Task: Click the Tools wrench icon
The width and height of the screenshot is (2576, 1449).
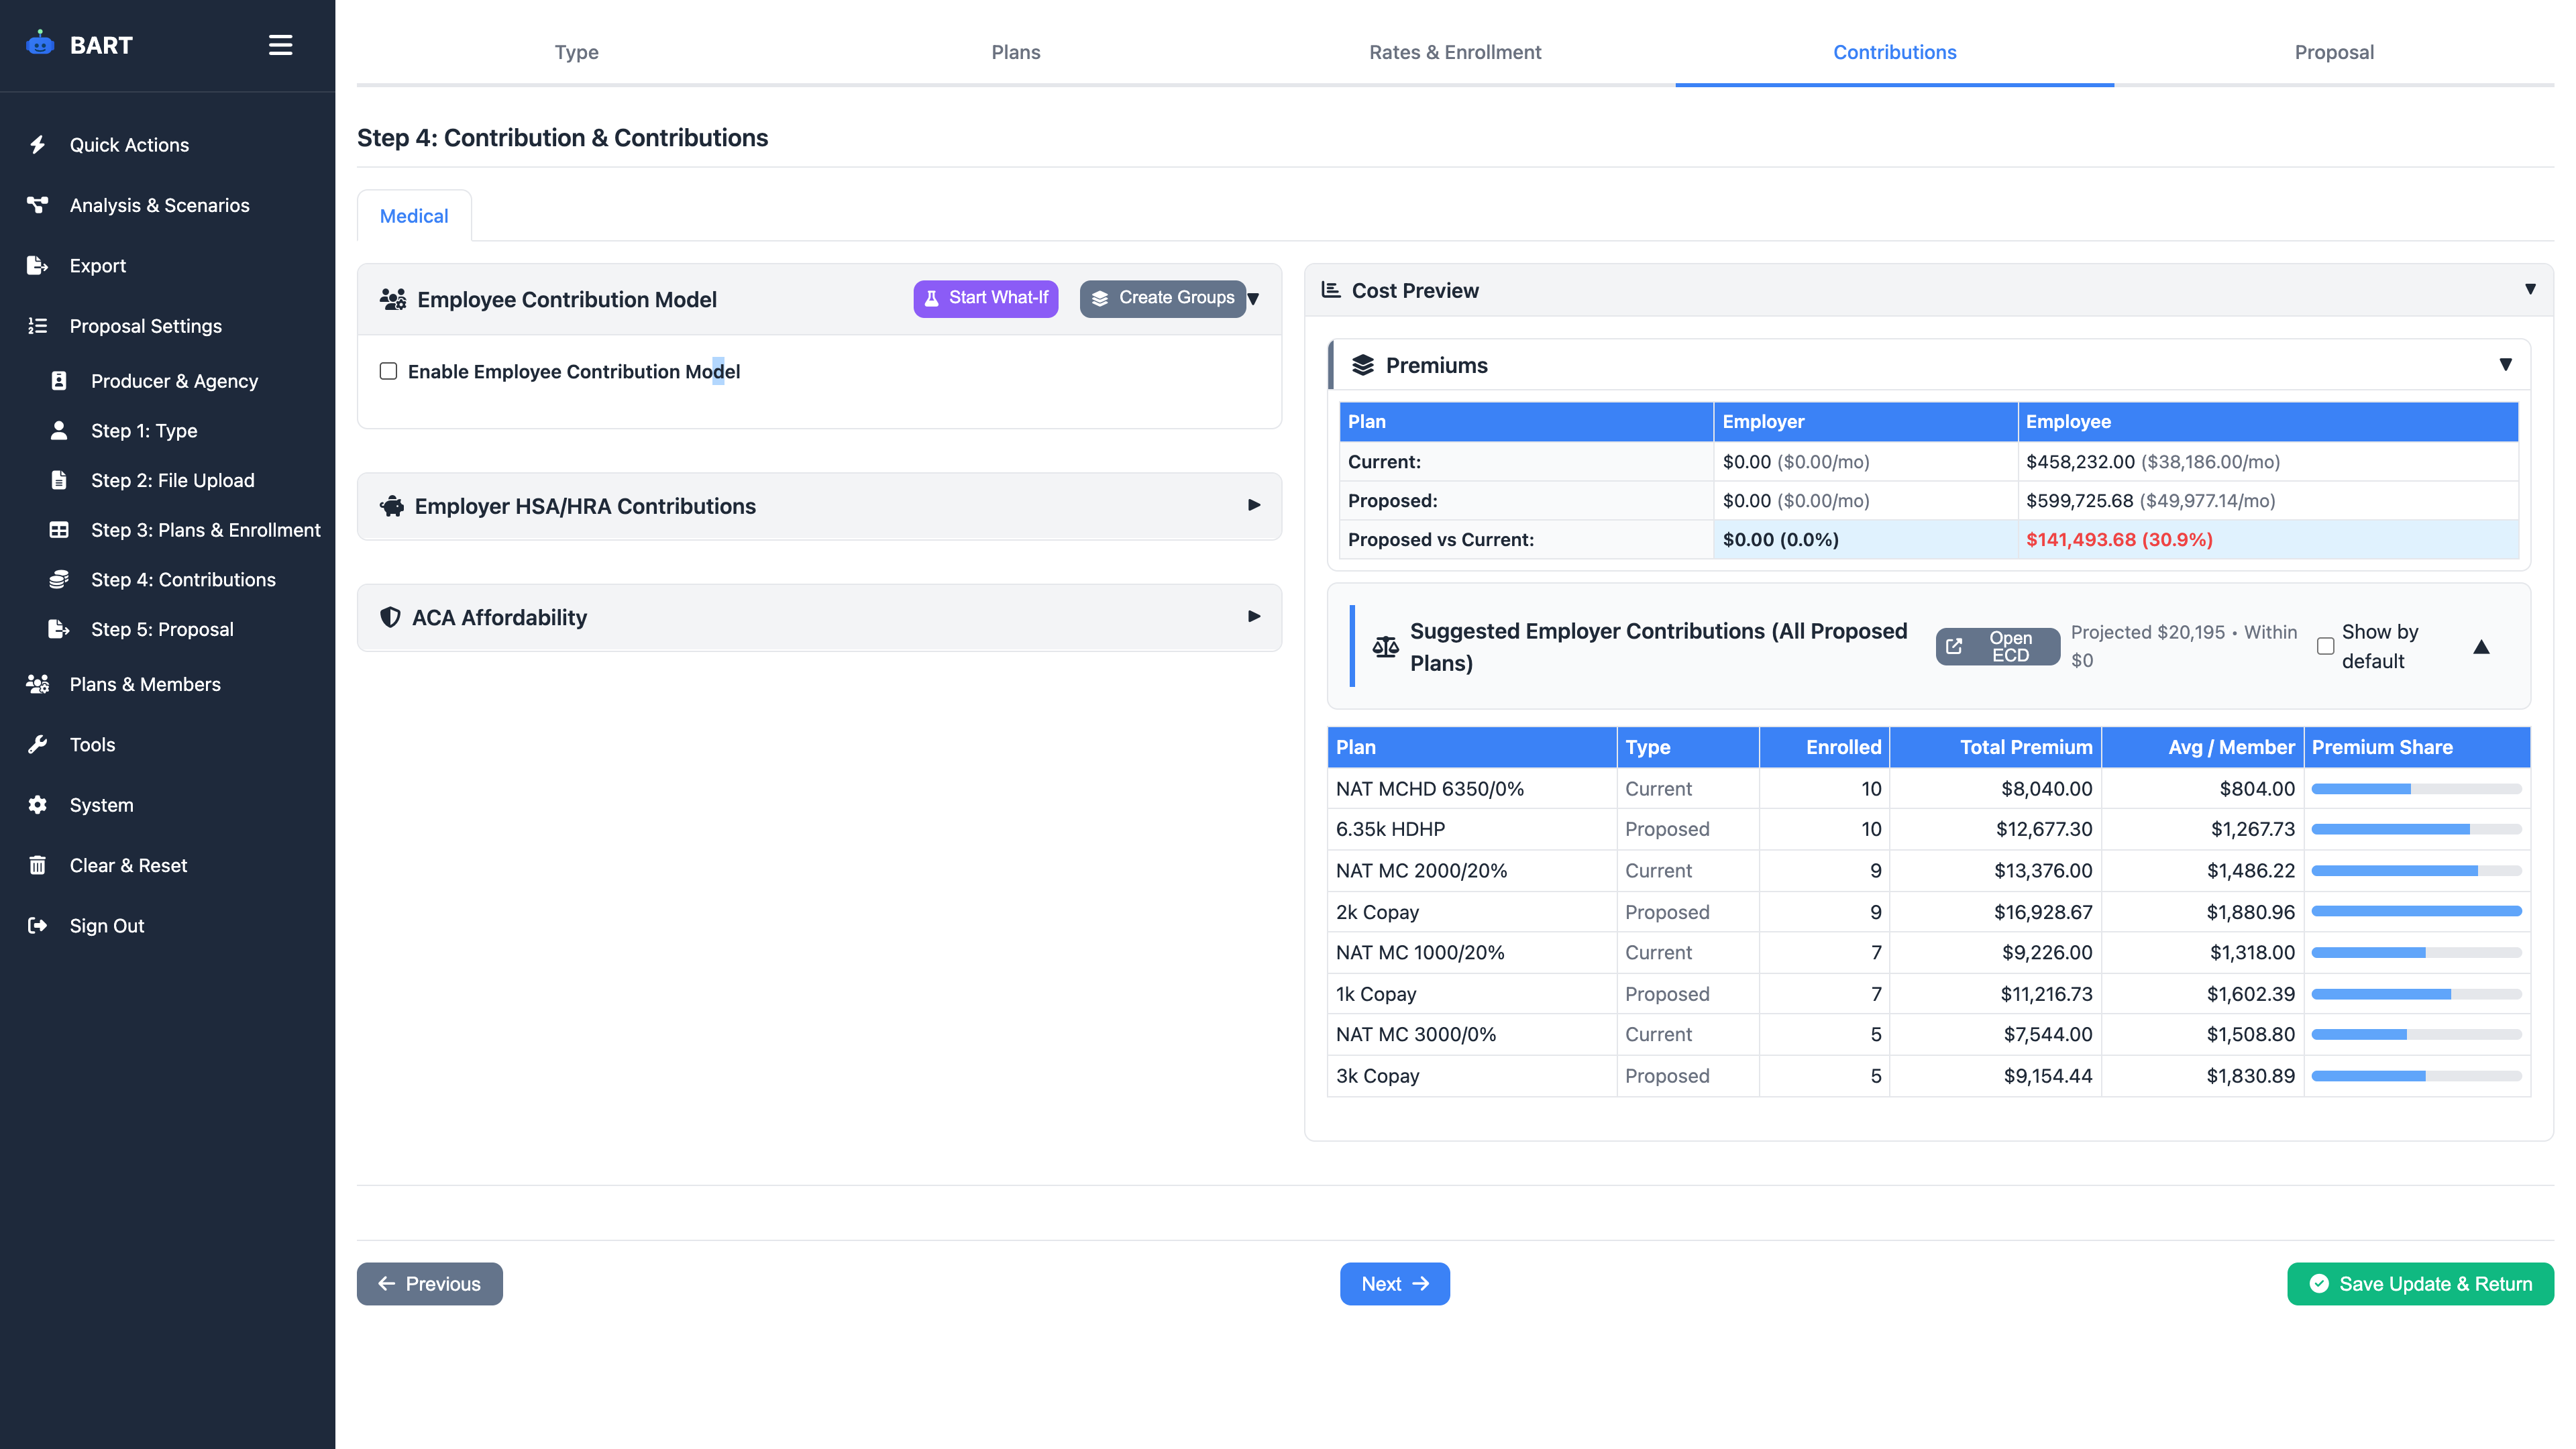Action: (x=37, y=744)
